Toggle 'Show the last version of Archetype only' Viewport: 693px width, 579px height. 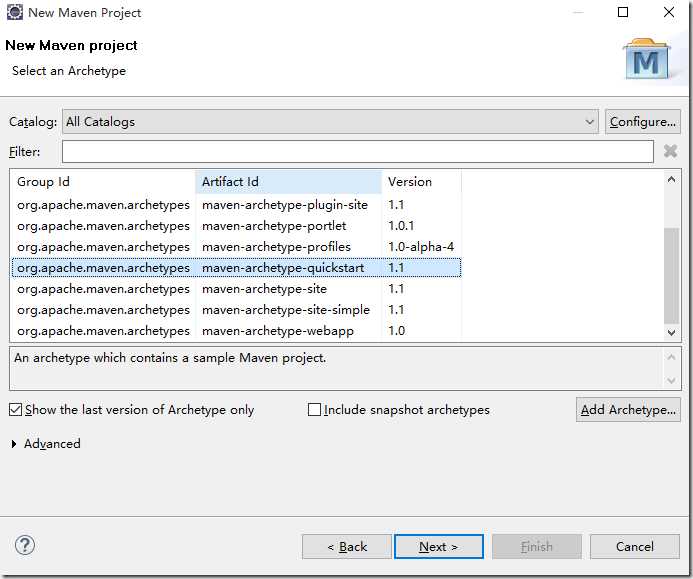(15, 410)
